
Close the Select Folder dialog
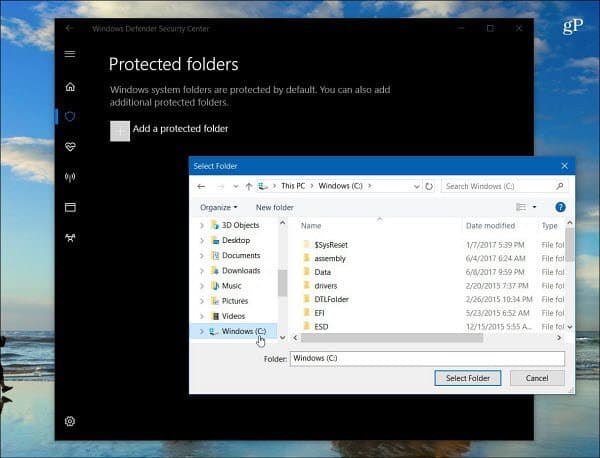(564, 166)
